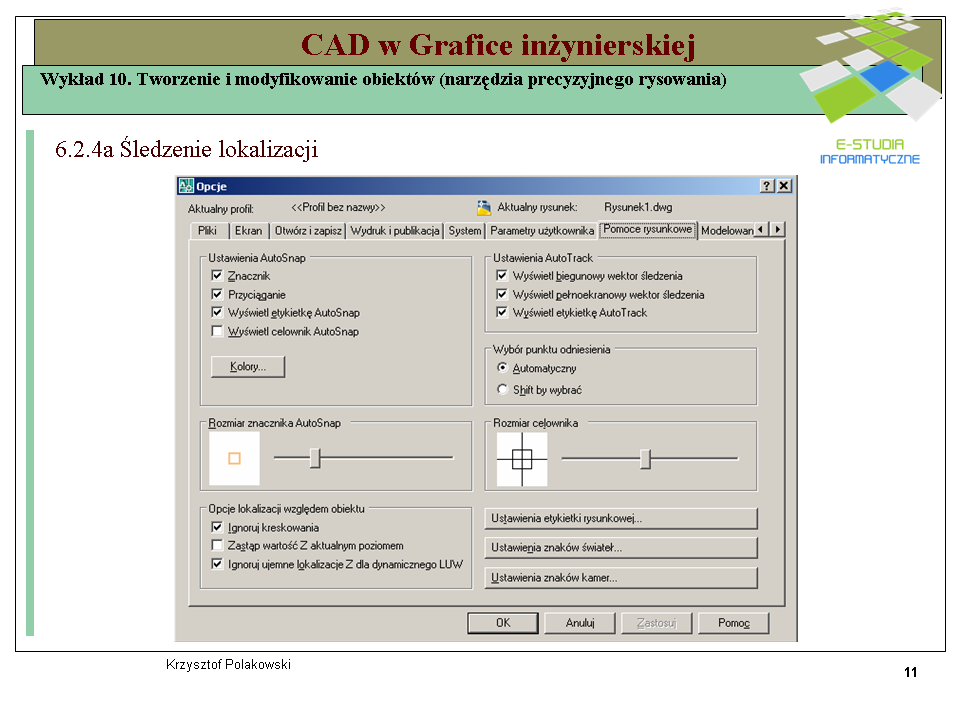
Task: Open the Otwórz i zapisz tab
Action: (x=308, y=231)
